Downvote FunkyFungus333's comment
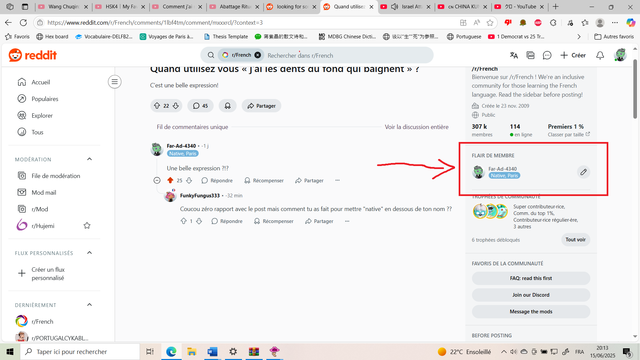640x360 pixels. coord(199,221)
